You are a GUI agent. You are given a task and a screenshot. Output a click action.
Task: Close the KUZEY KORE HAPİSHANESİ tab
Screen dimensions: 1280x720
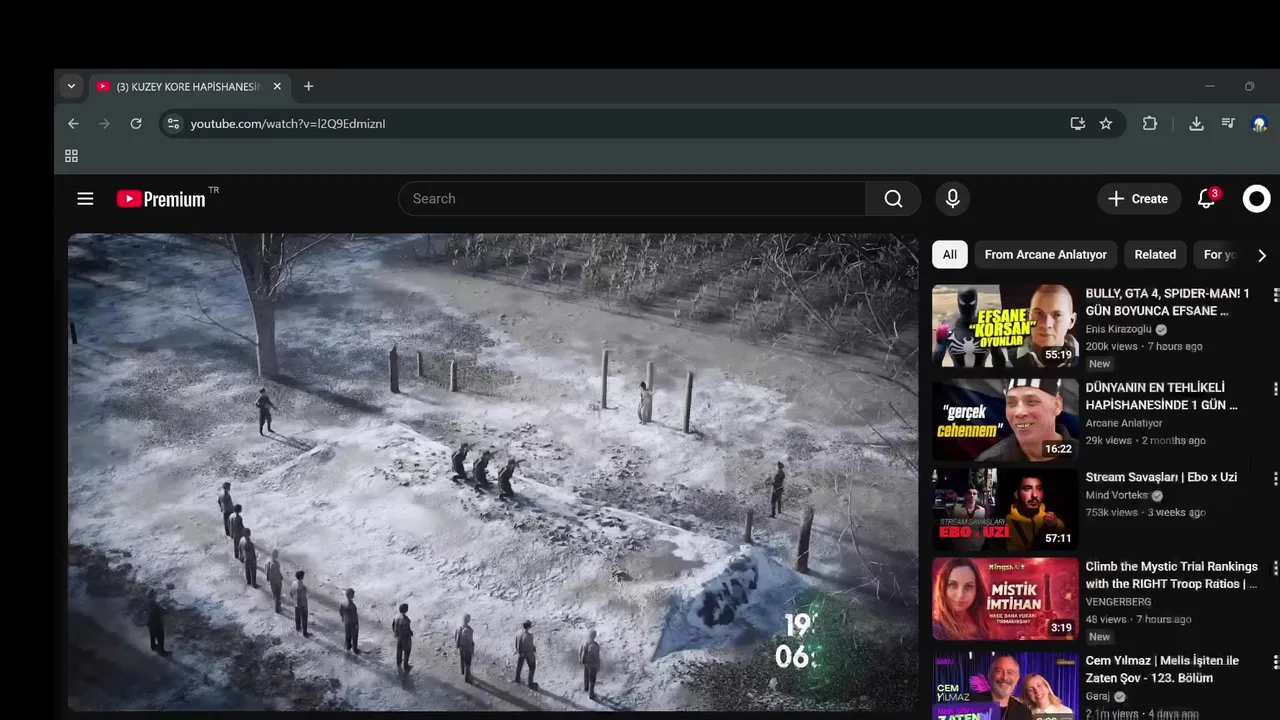(x=277, y=87)
